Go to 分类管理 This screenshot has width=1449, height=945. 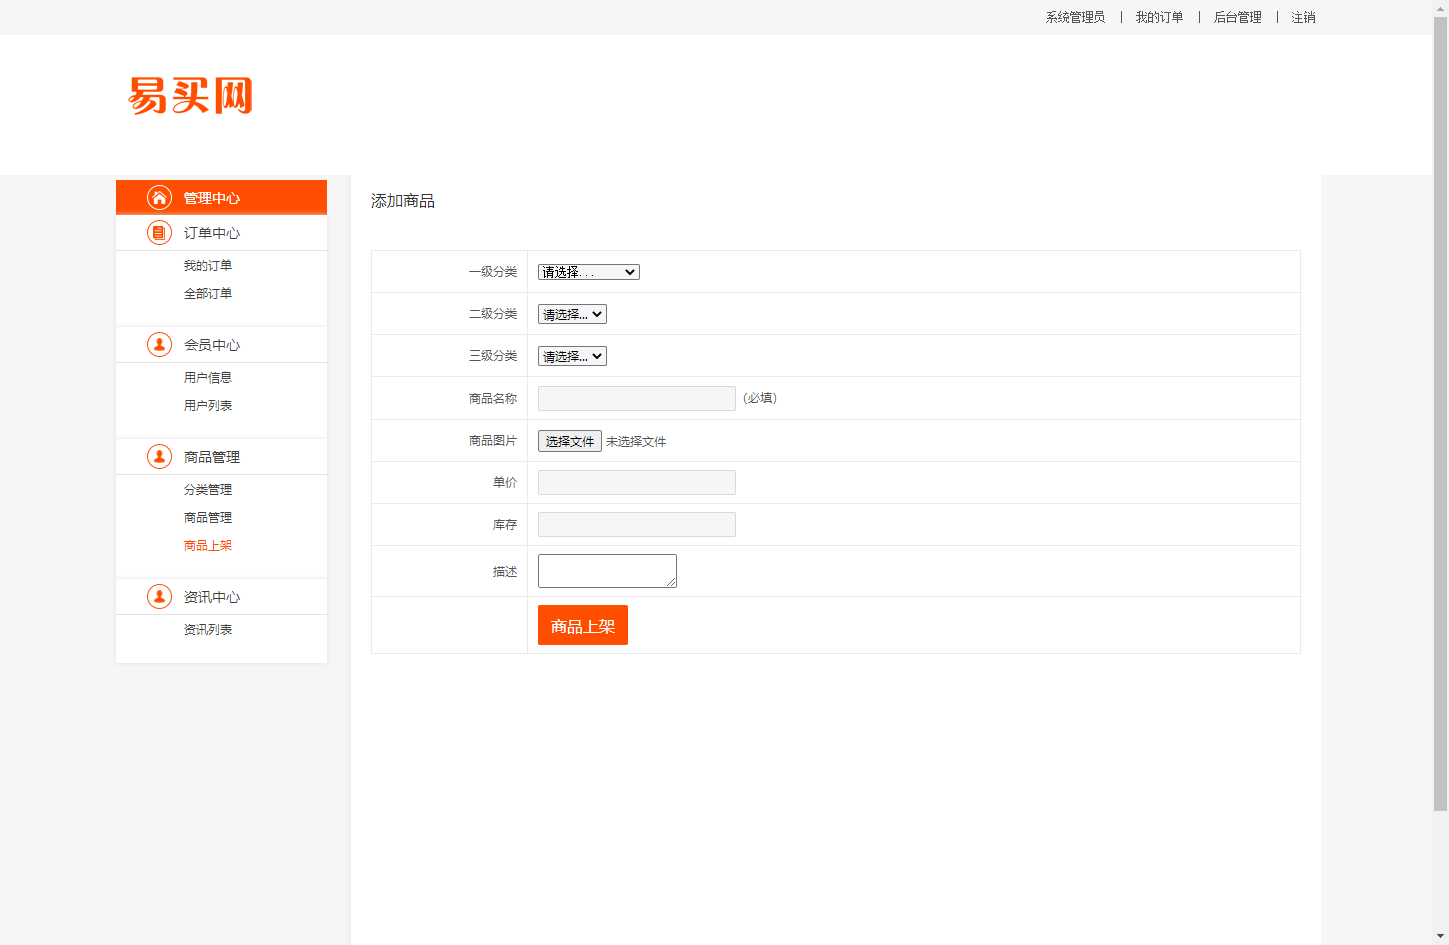[x=207, y=489]
